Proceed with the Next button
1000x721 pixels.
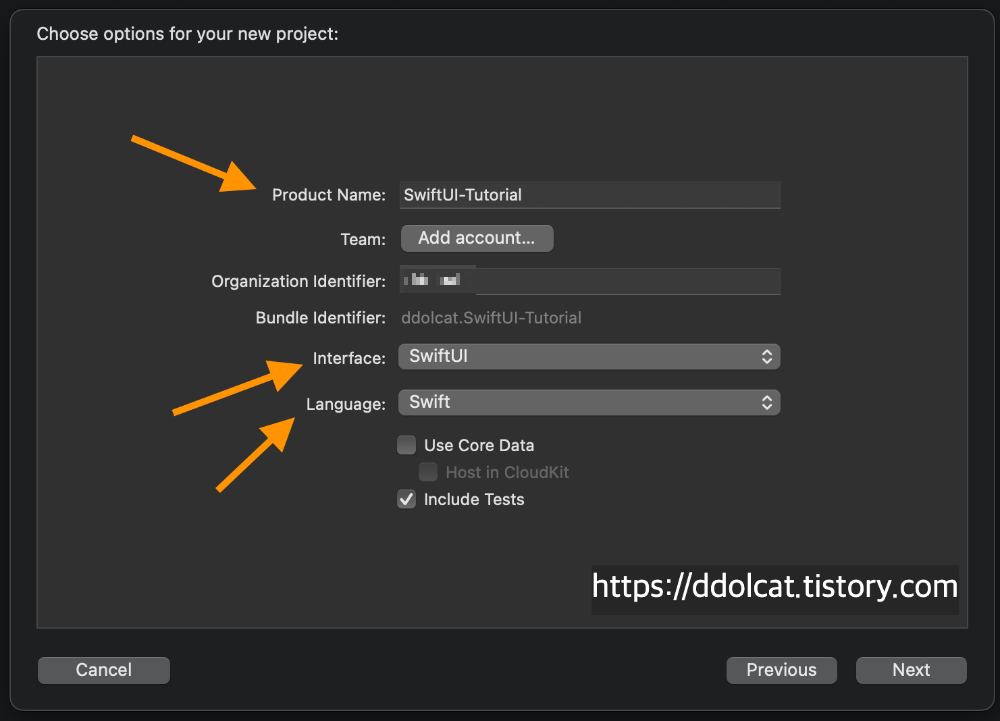click(911, 670)
